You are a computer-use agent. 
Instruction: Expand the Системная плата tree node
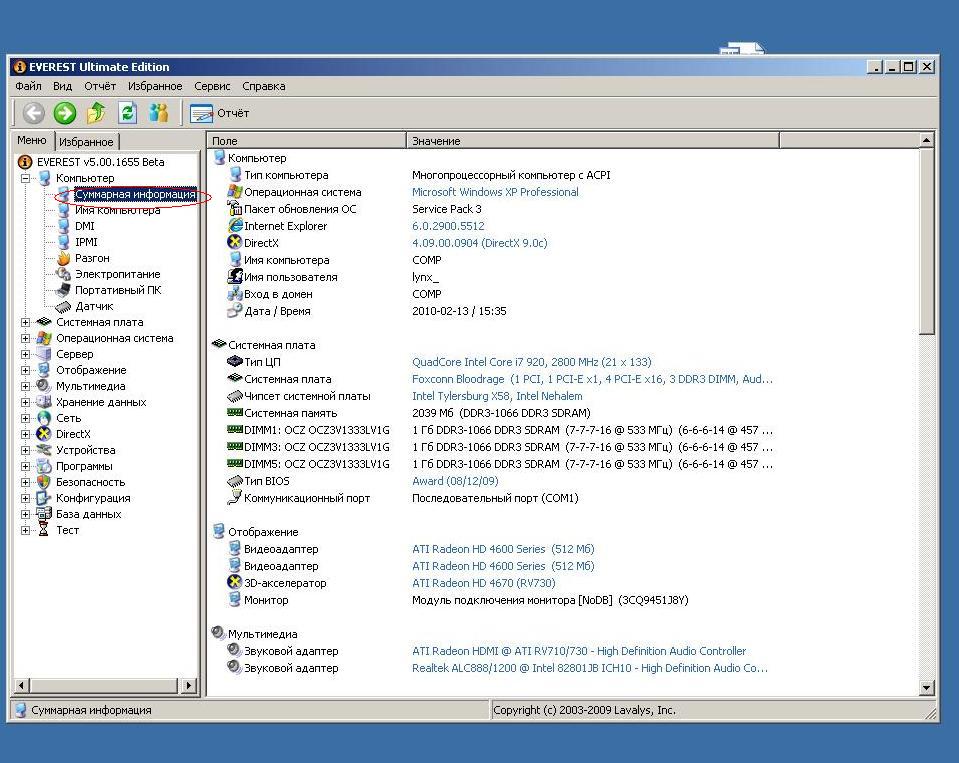point(26,322)
